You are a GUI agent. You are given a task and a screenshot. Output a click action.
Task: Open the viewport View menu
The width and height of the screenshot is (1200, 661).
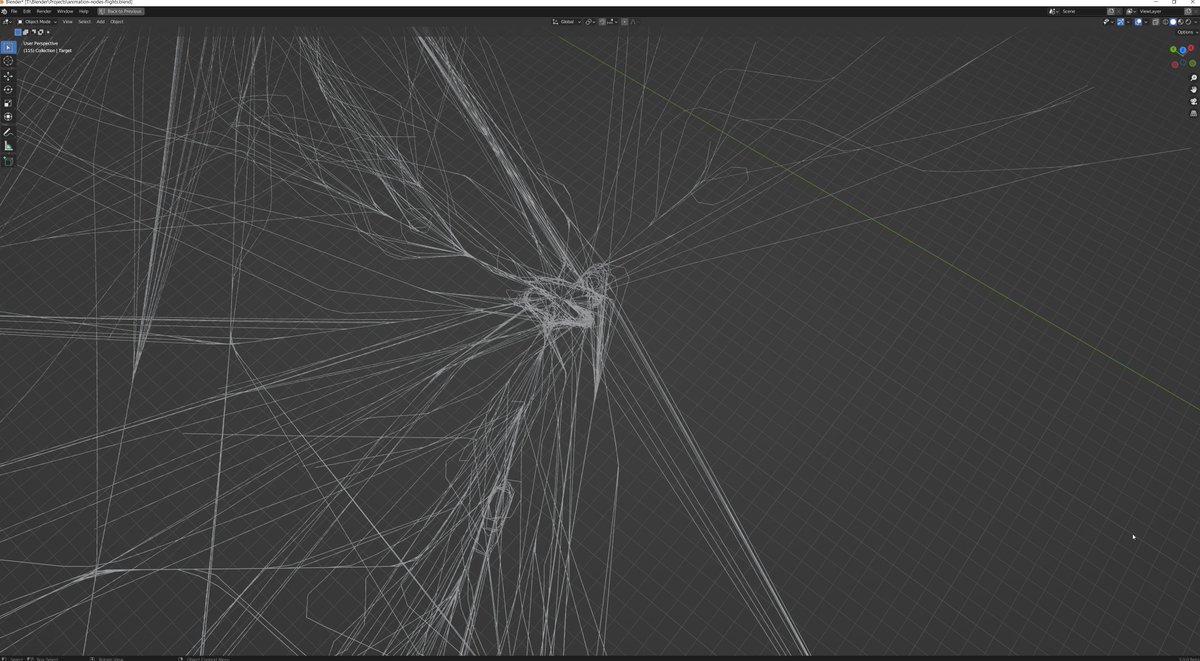click(x=67, y=22)
